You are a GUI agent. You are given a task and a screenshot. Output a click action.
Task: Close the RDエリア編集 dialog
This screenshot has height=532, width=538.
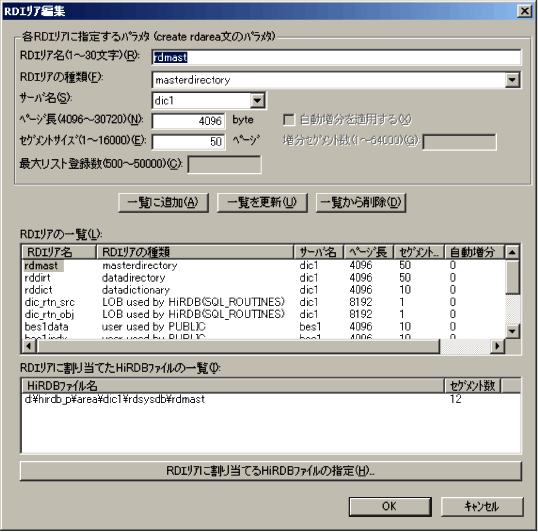point(525,11)
